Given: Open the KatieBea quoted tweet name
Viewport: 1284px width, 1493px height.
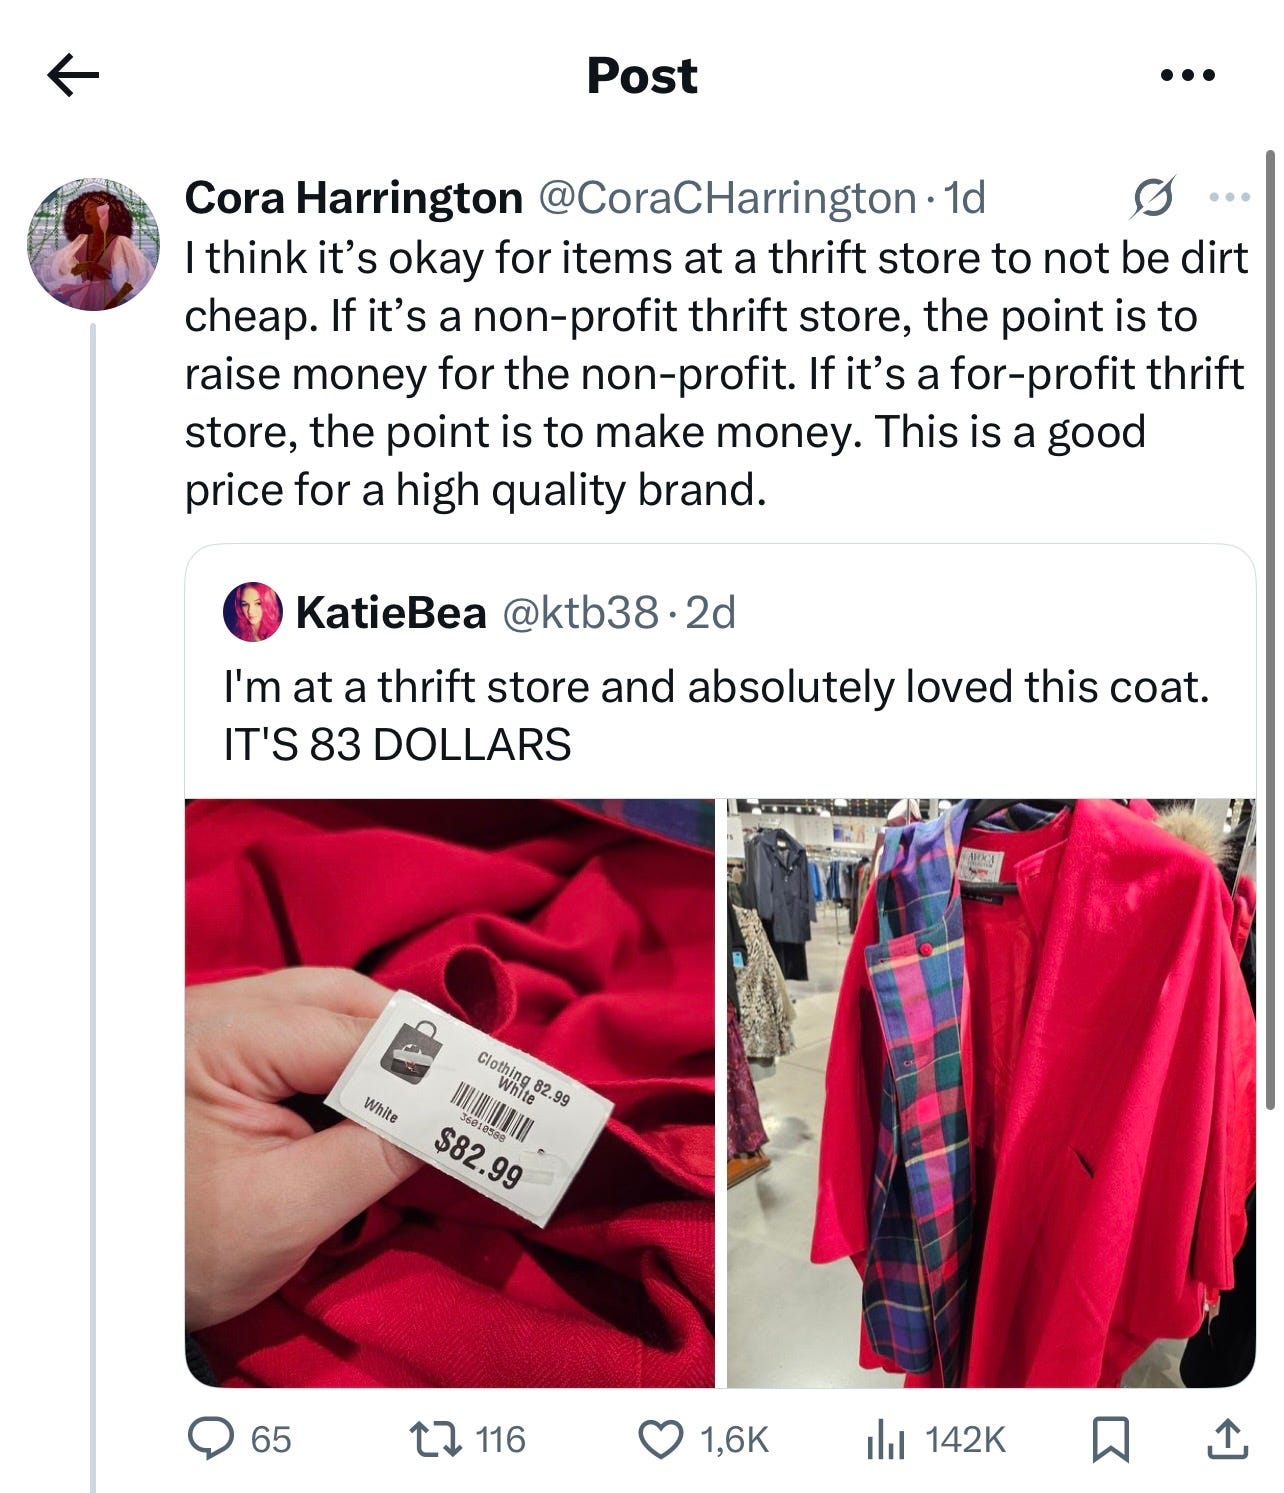Looking at the screenshot, I should pos(391,612).
